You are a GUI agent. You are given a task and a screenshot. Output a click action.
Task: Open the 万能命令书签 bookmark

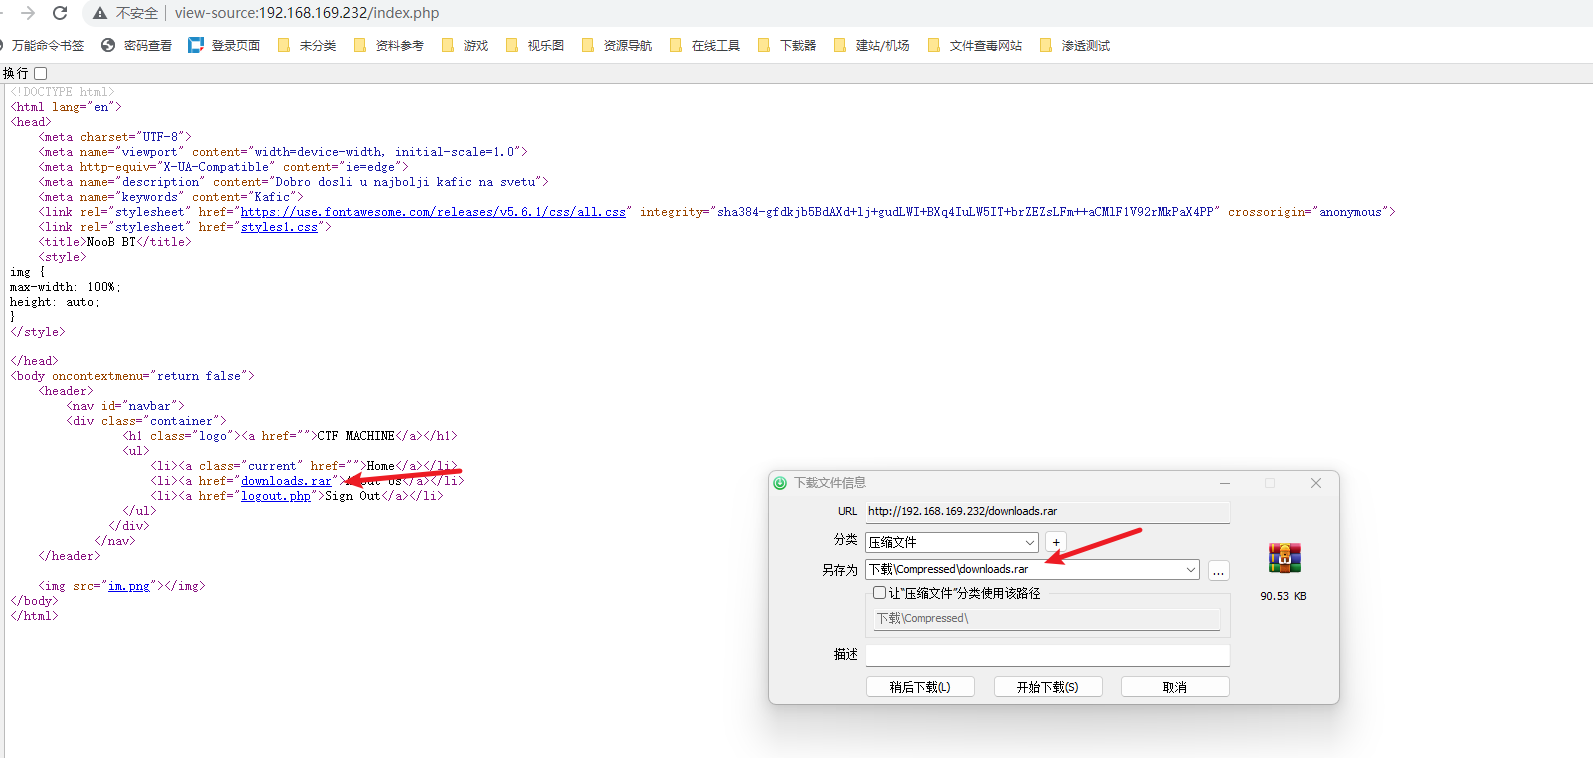(x=42, y=45)
